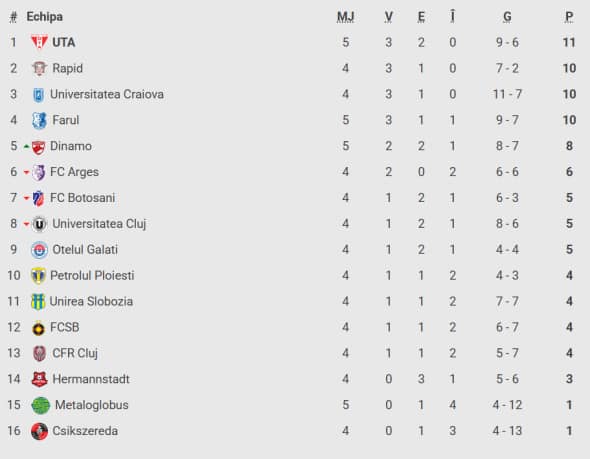The width and height of the screenshot is (590, 459).
Task: Click the UTA club crest icon
Action: tap(39, 42)
